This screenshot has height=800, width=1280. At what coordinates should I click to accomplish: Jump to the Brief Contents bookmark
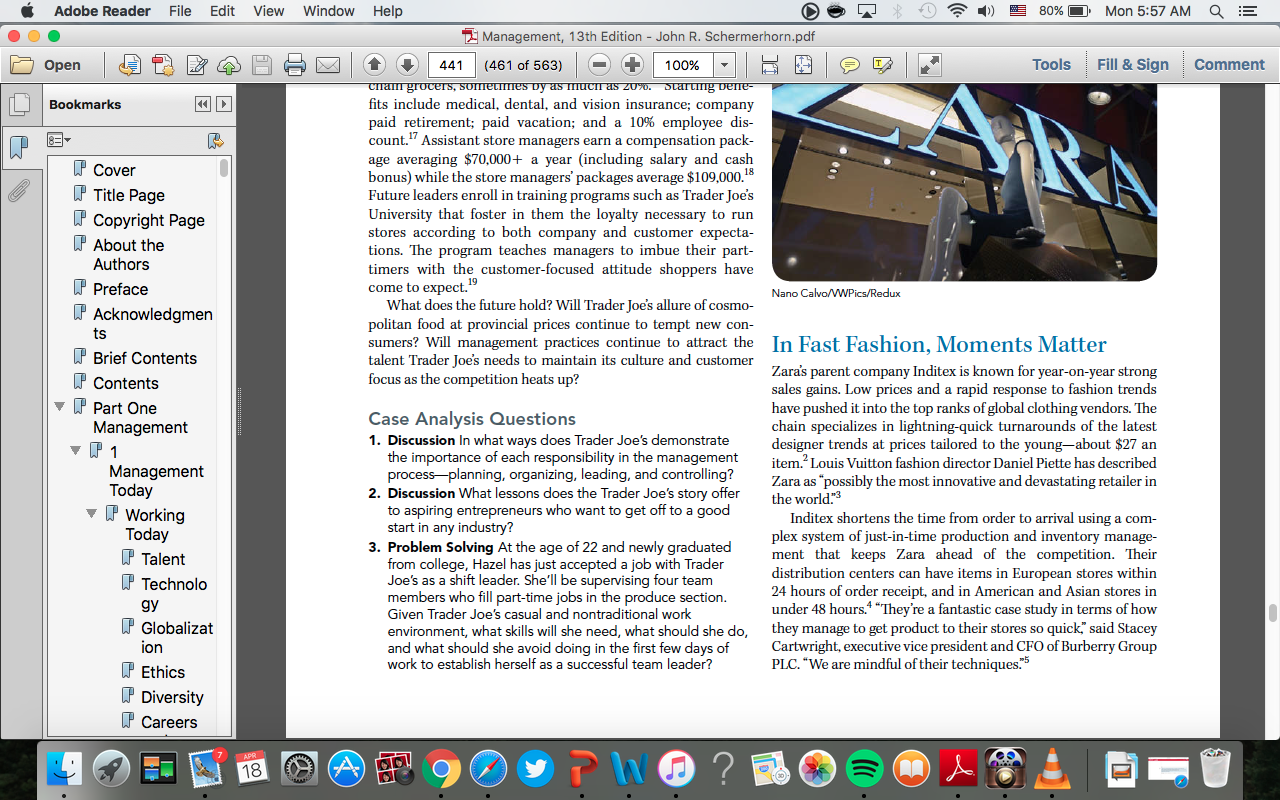coord(145,358)
